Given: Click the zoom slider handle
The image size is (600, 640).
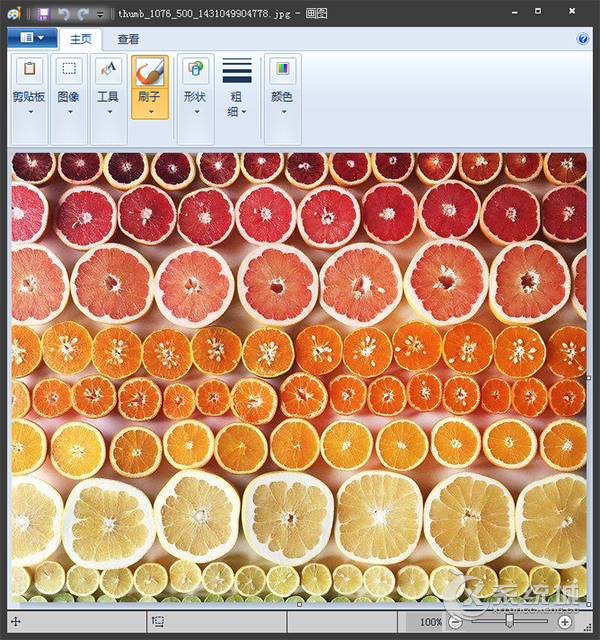Looking at the screenshot, I should tap(509, 621).
